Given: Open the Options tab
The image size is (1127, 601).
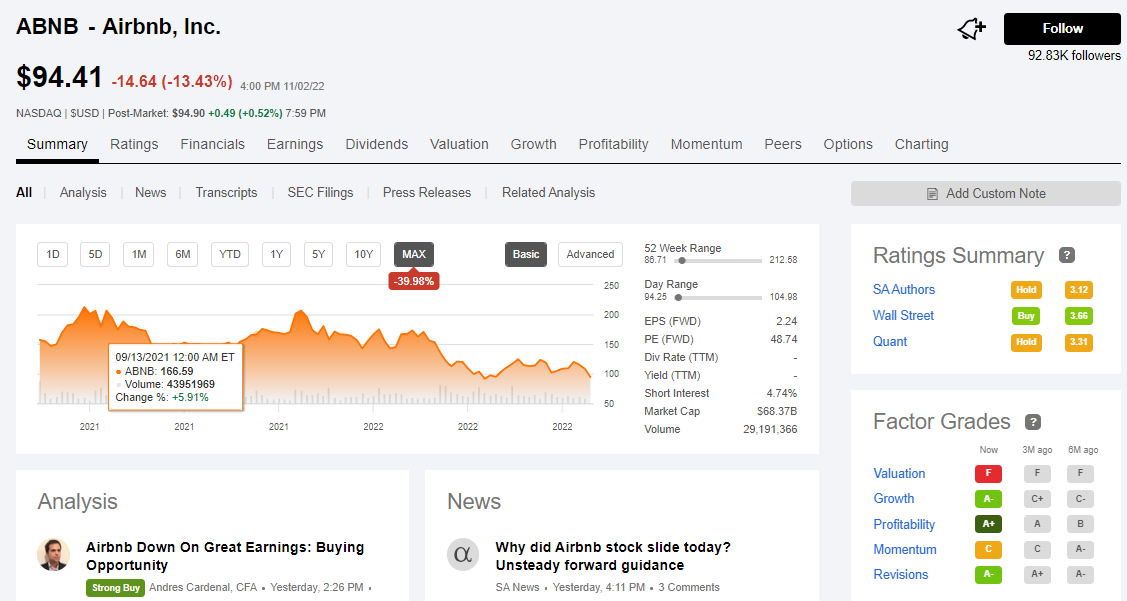Looking at the screenshot, I should point(848,144).
